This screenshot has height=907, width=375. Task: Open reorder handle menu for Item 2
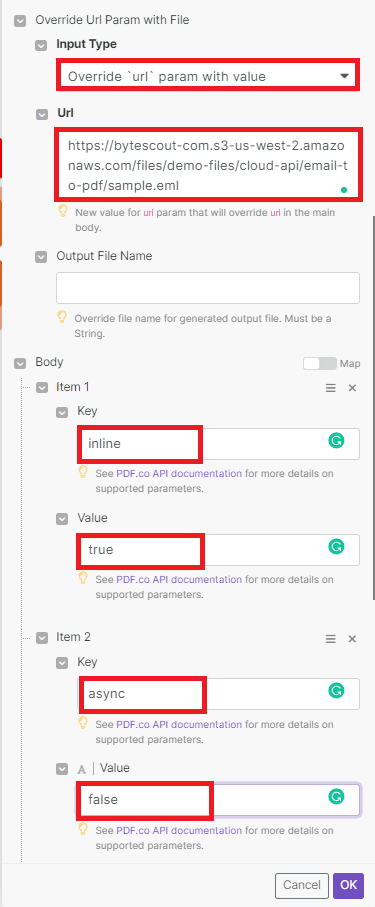tap(330, 639)
